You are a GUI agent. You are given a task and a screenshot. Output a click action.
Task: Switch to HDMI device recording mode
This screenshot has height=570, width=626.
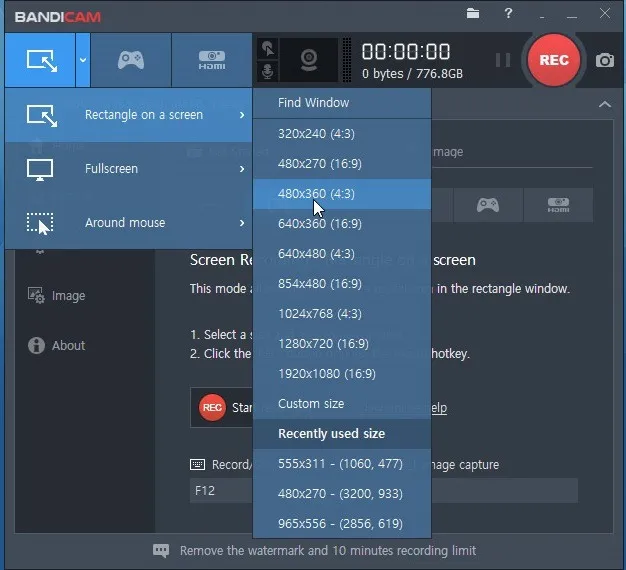tap(212, 60)
